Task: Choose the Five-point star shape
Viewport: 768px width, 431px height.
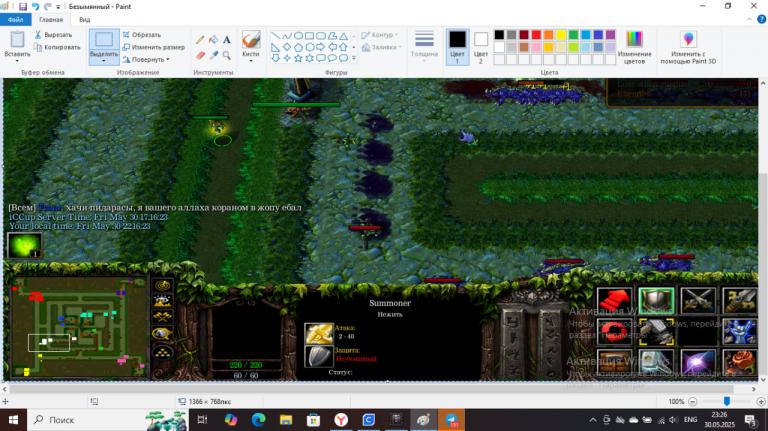Action: pos(298,58)
